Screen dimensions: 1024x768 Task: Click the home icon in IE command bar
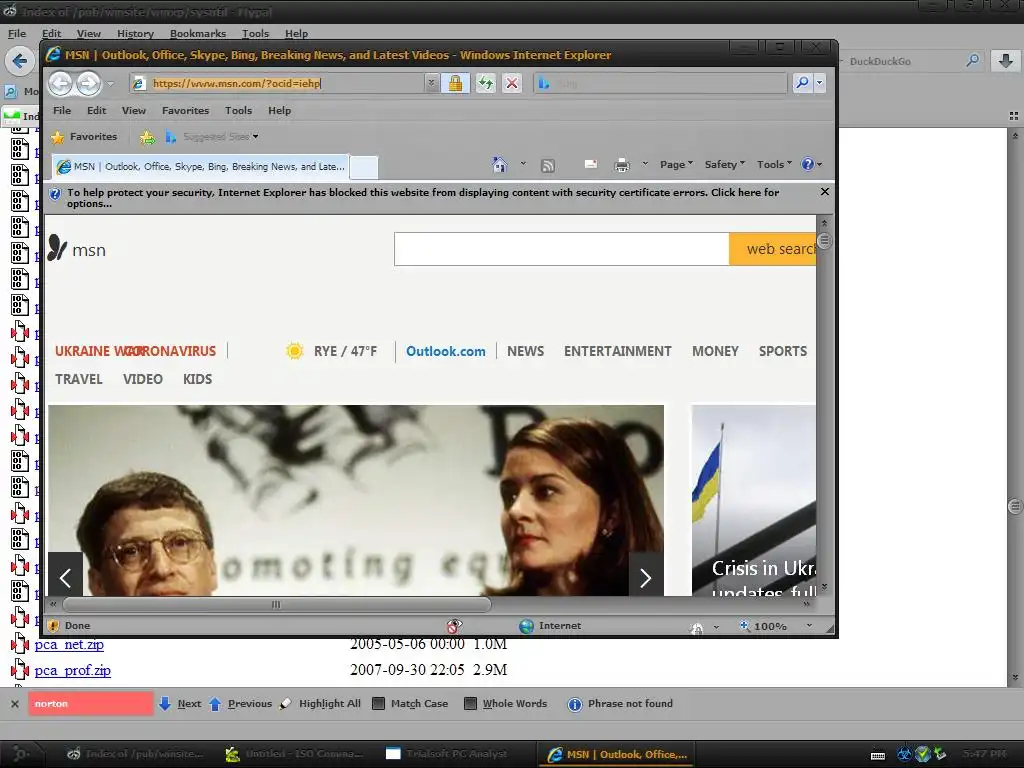[500, 165]
